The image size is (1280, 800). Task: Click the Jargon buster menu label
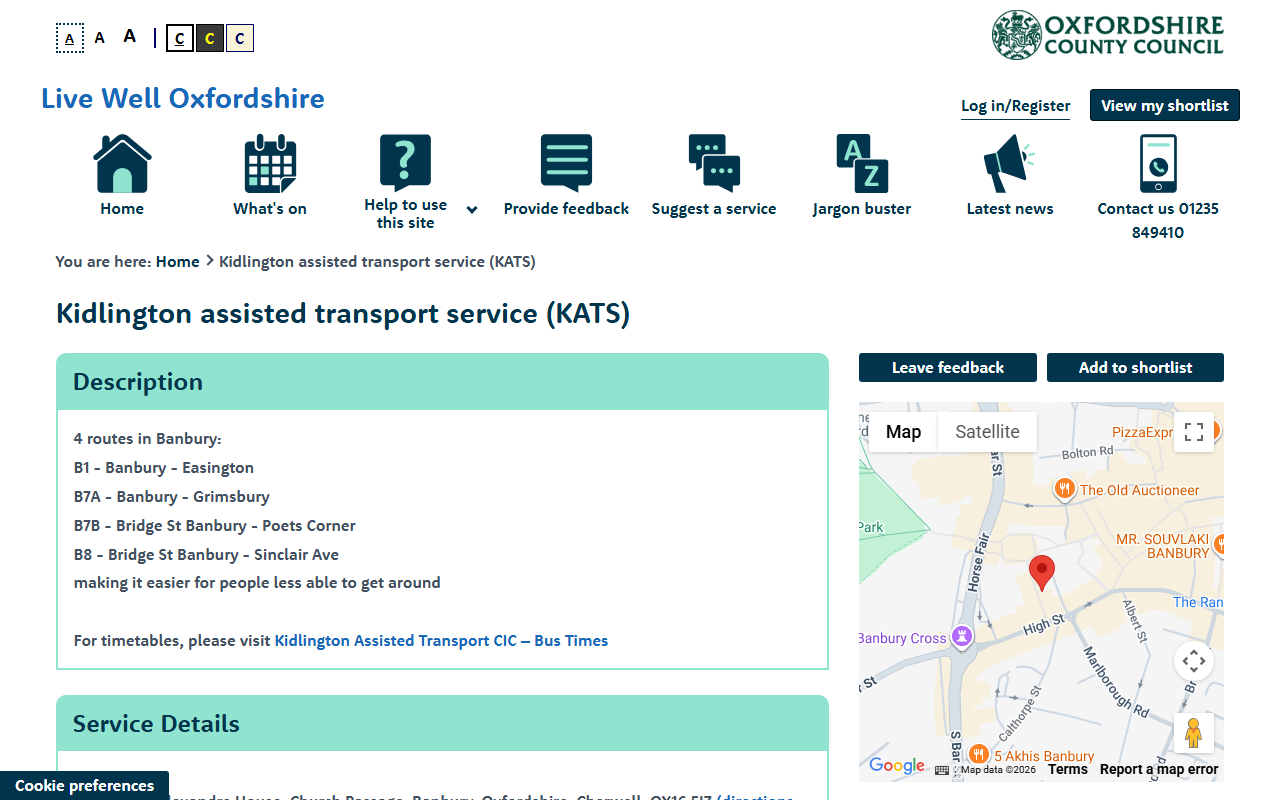coord(862,209)
